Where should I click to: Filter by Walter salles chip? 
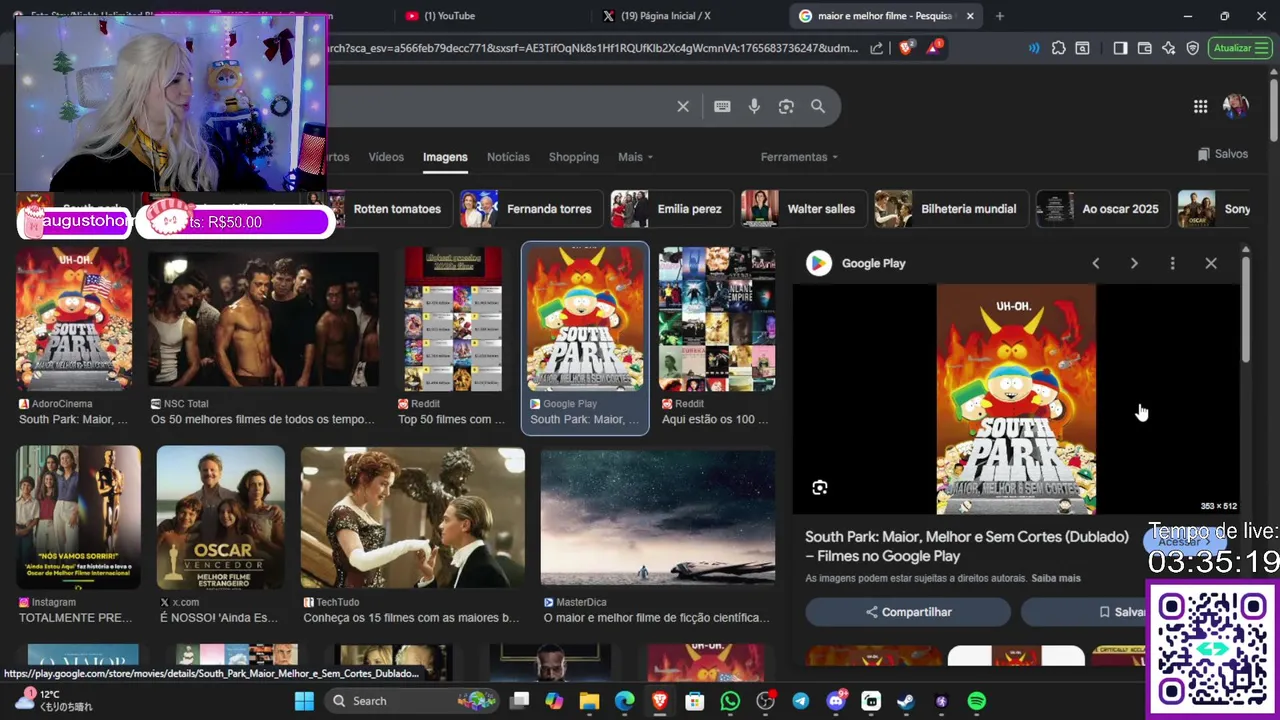click(x=803, y=209)
